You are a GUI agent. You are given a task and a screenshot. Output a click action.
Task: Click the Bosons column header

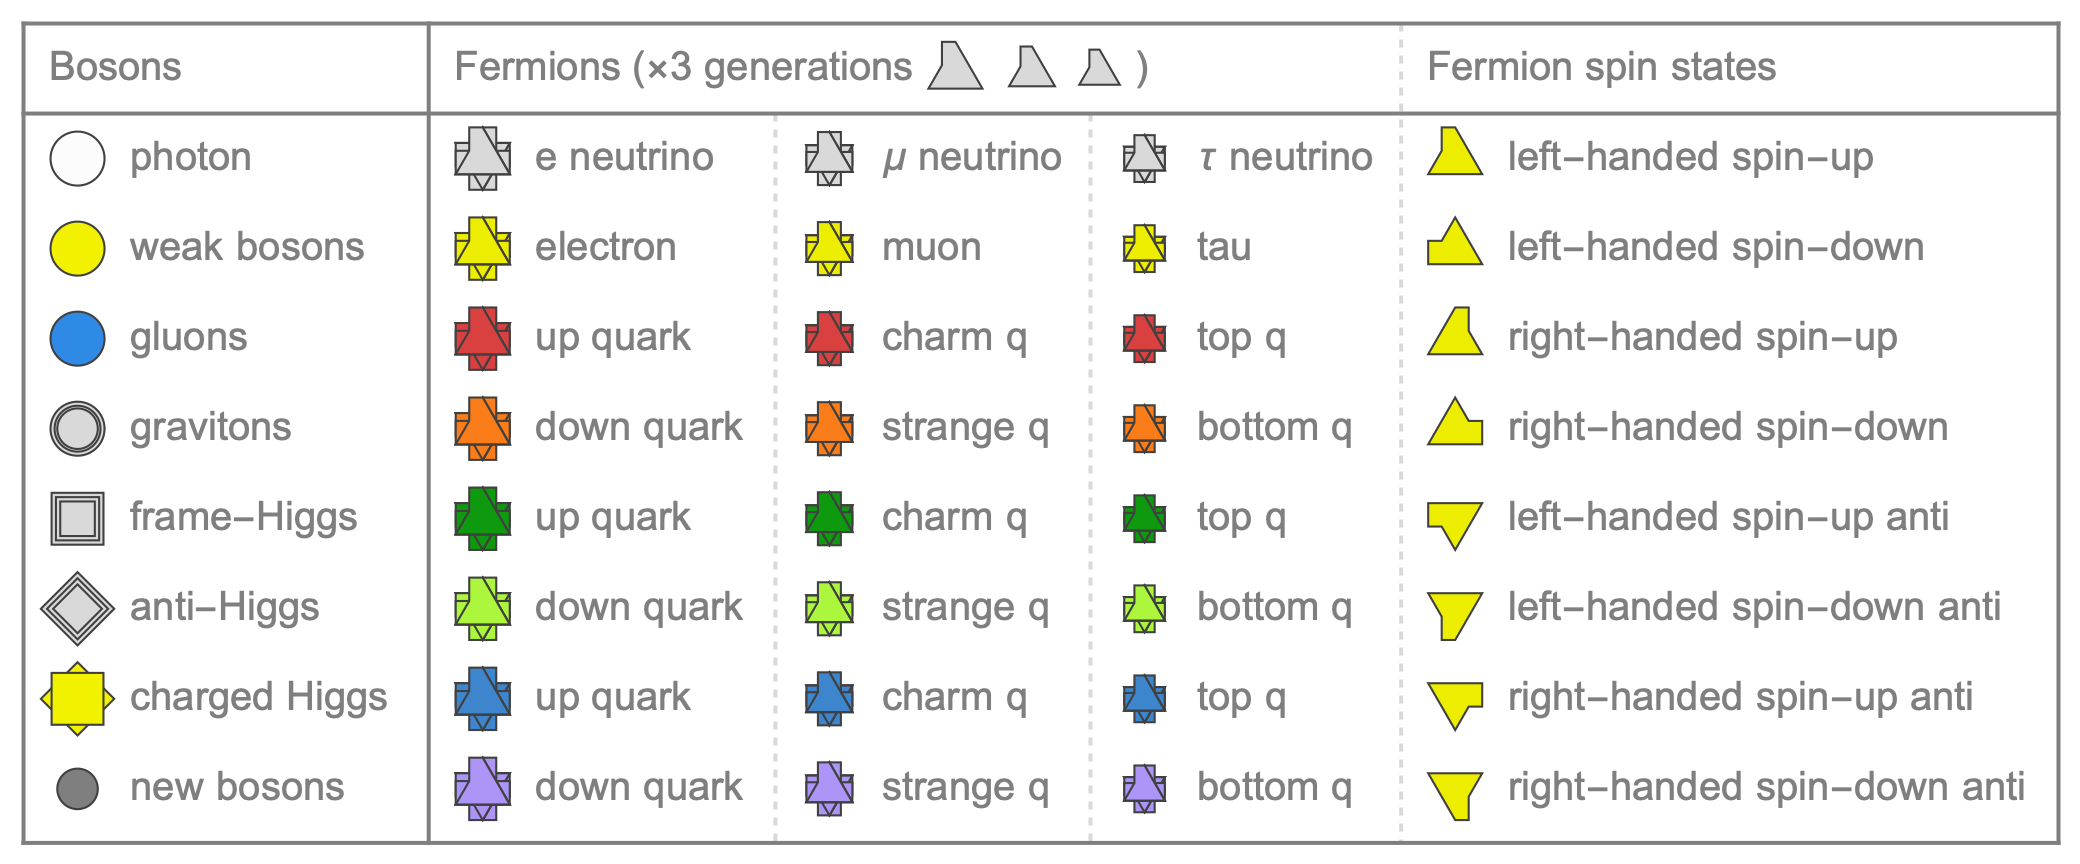pos(115,67)
